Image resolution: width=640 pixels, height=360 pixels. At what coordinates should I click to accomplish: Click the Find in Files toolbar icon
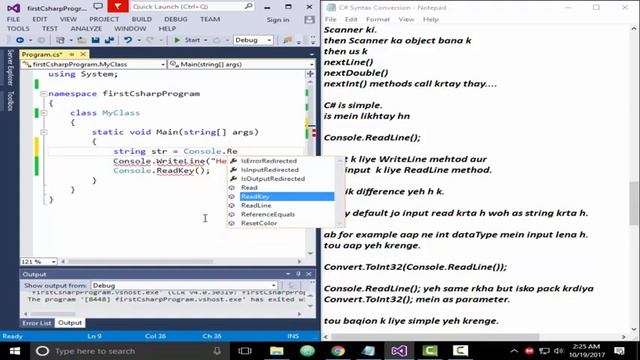[x=287, y=40]
